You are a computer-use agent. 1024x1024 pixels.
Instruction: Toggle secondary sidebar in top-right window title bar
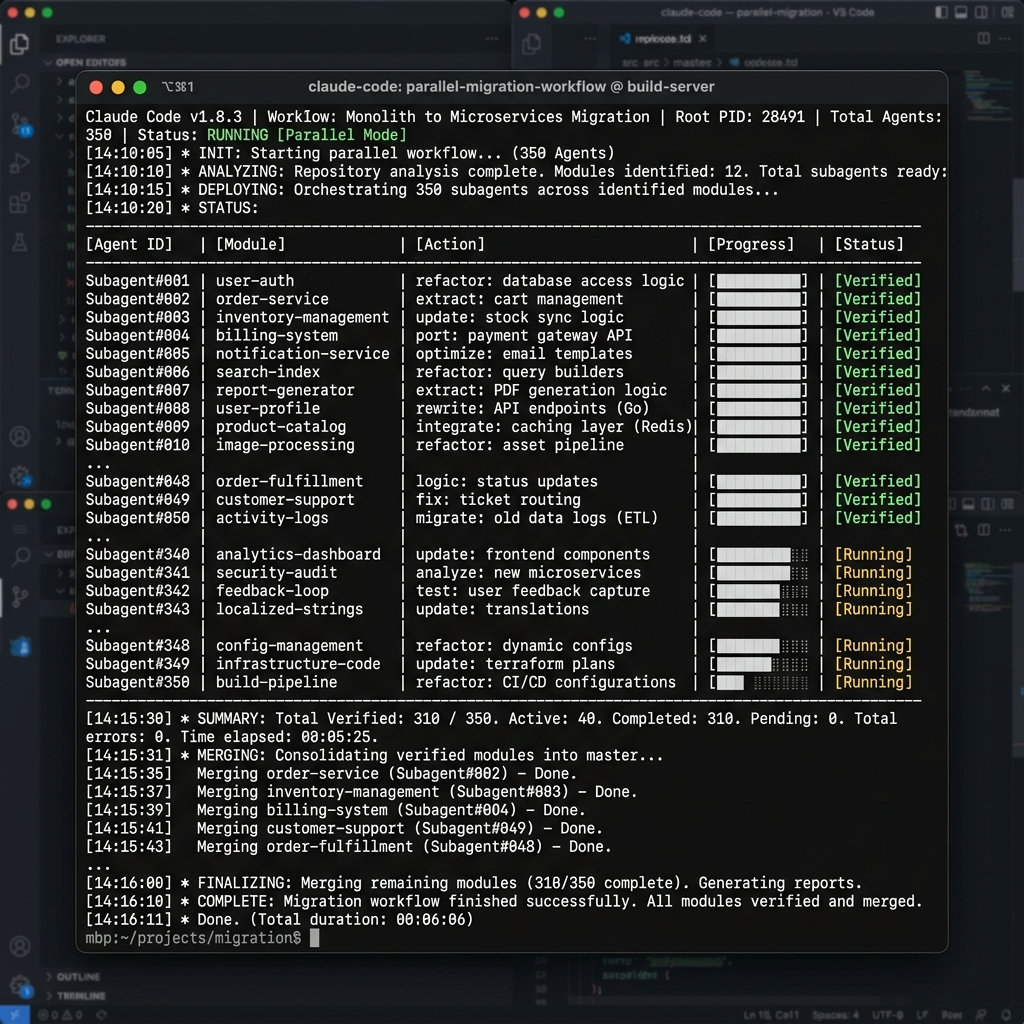coord(981,12)
